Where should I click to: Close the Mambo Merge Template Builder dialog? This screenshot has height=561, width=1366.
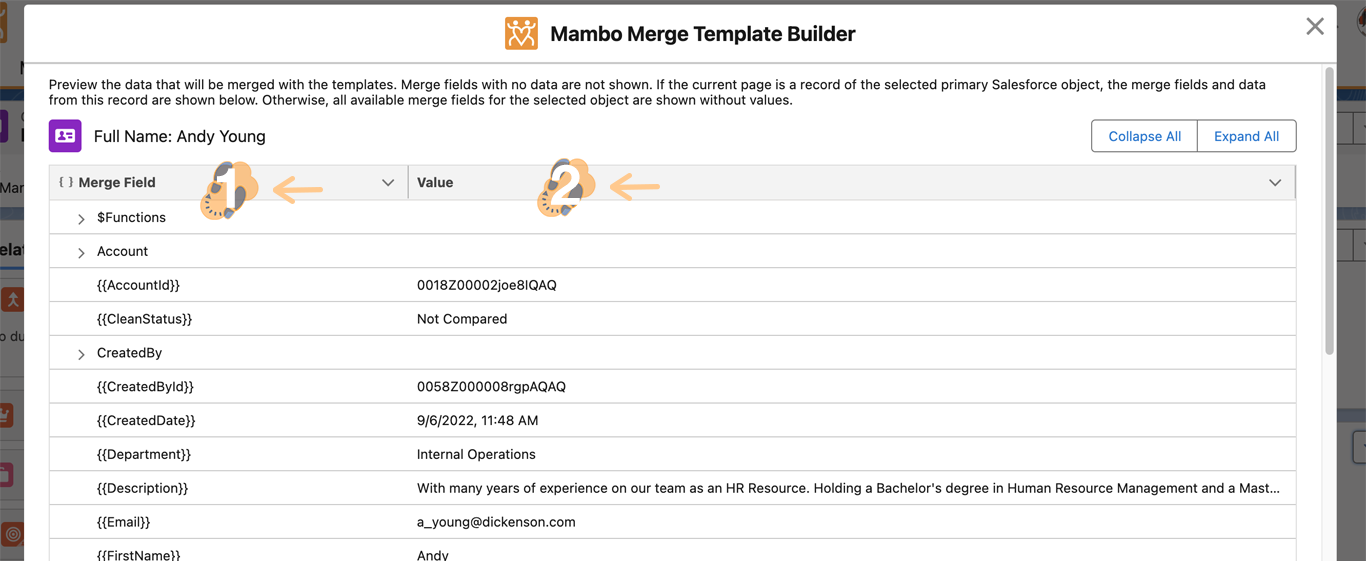point(1314,27)
